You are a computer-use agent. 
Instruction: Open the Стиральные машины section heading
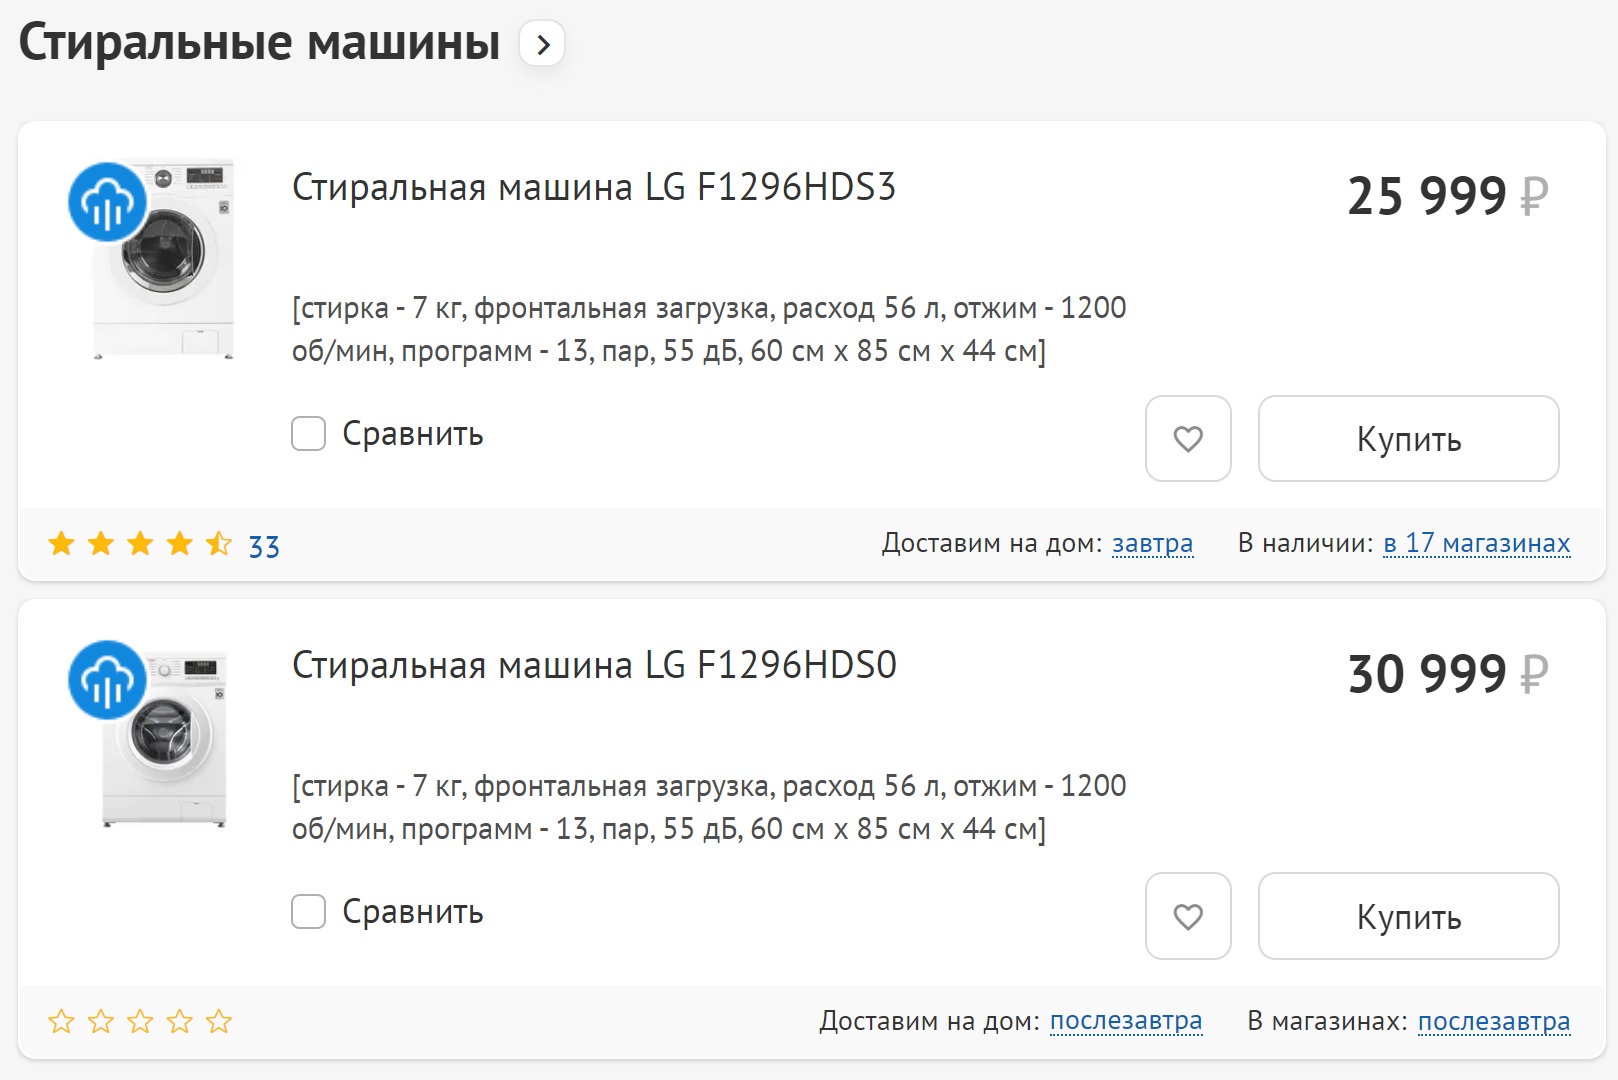[259, 43]
